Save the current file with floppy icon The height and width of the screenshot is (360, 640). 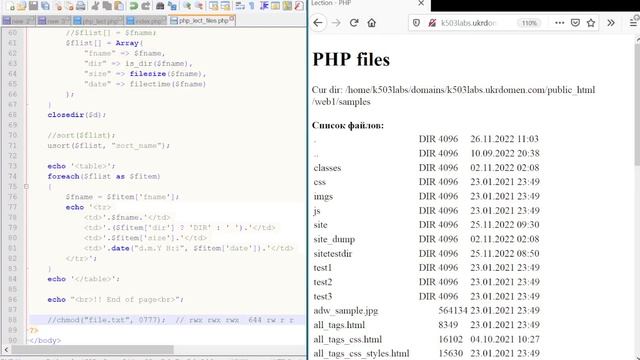click(33, 6)
